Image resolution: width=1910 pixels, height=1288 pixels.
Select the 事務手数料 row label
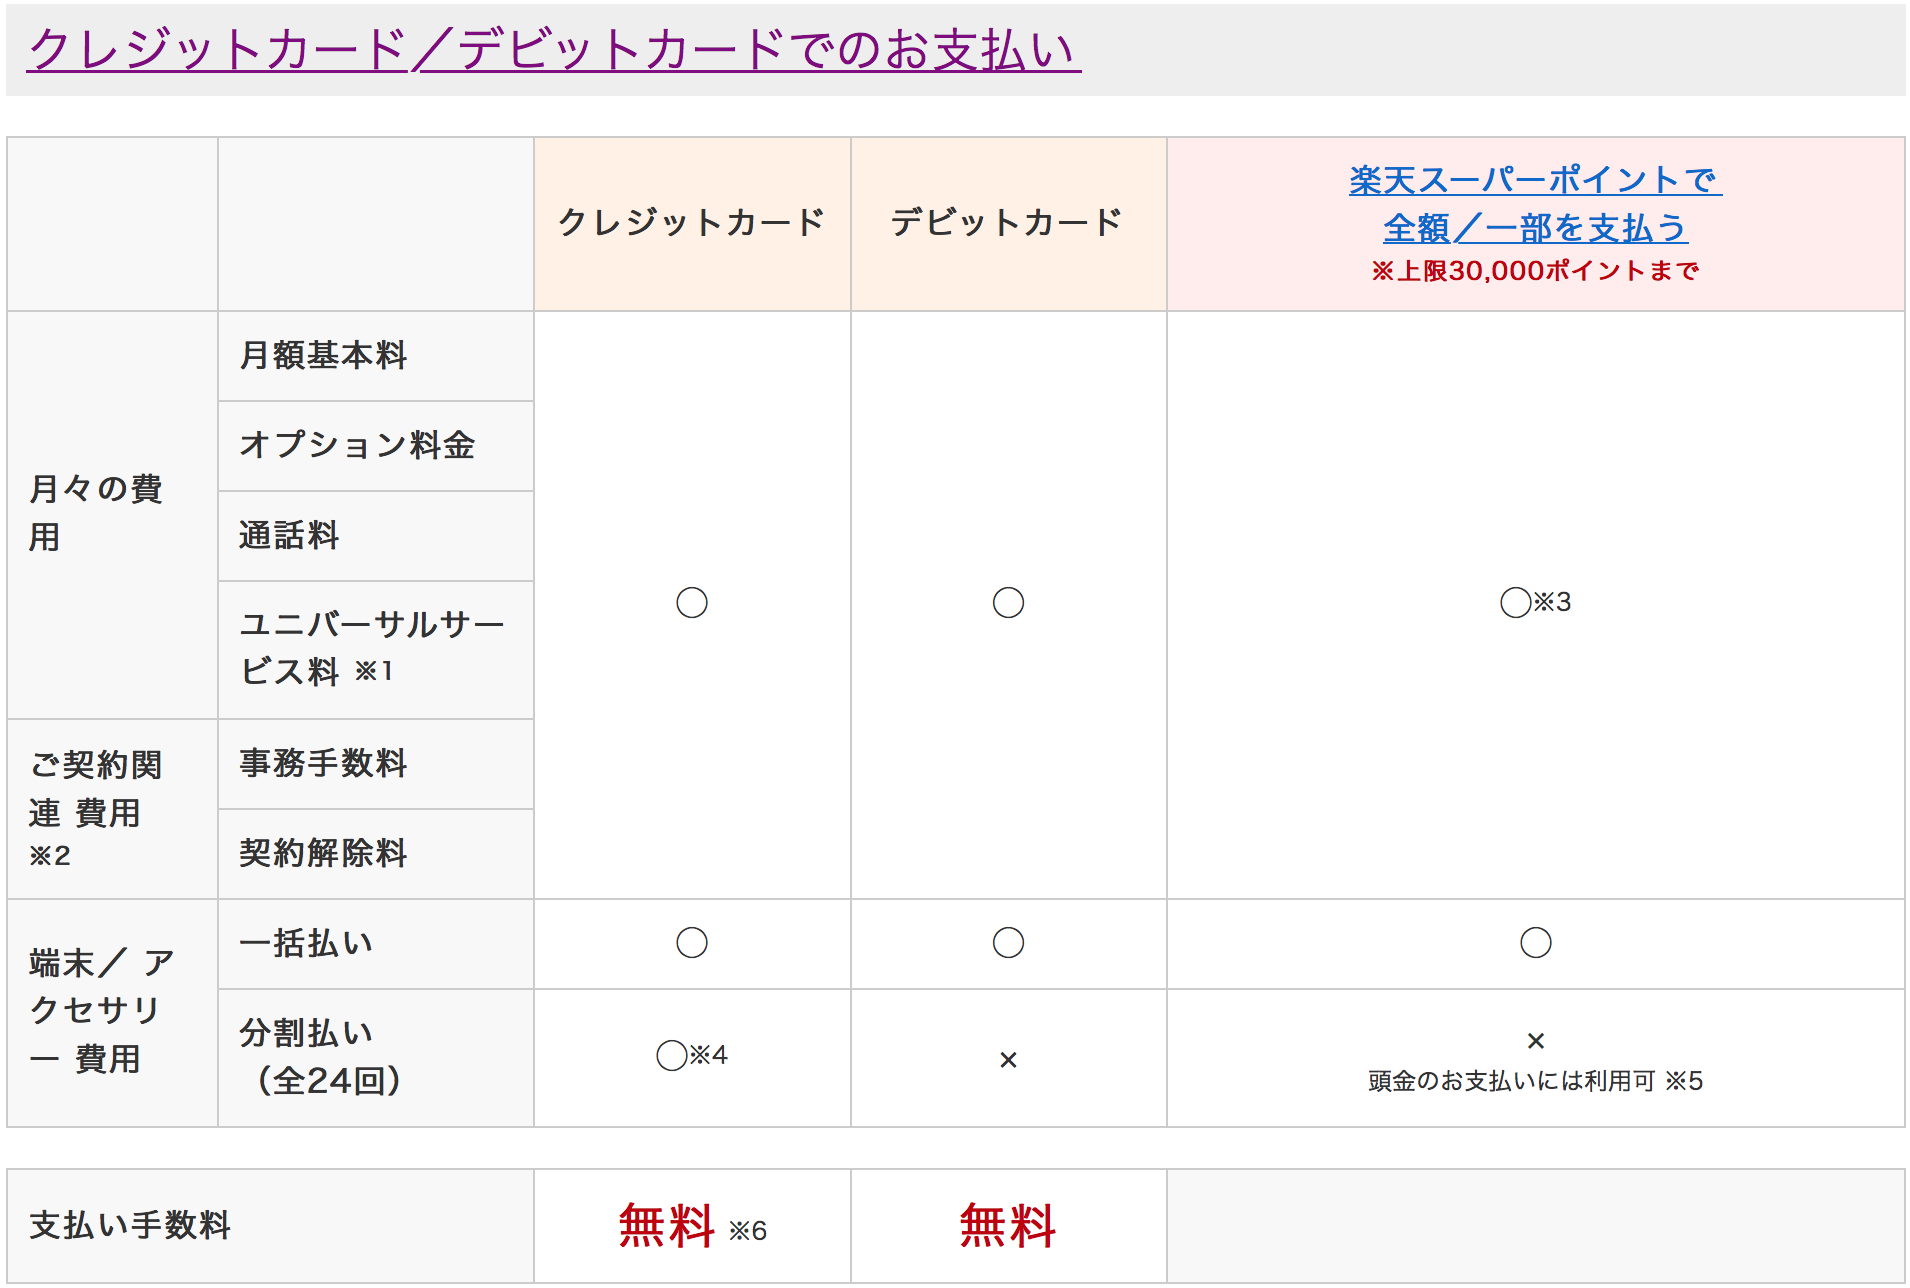click(x=323, y=763)
